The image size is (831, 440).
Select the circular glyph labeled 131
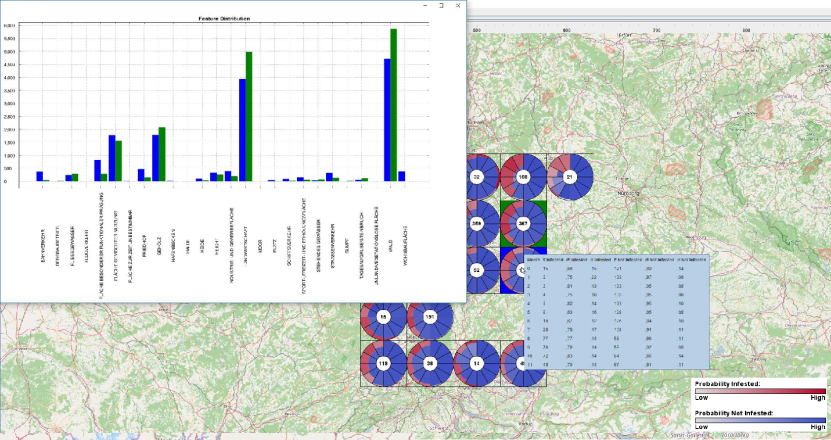[x=430, y=318]
